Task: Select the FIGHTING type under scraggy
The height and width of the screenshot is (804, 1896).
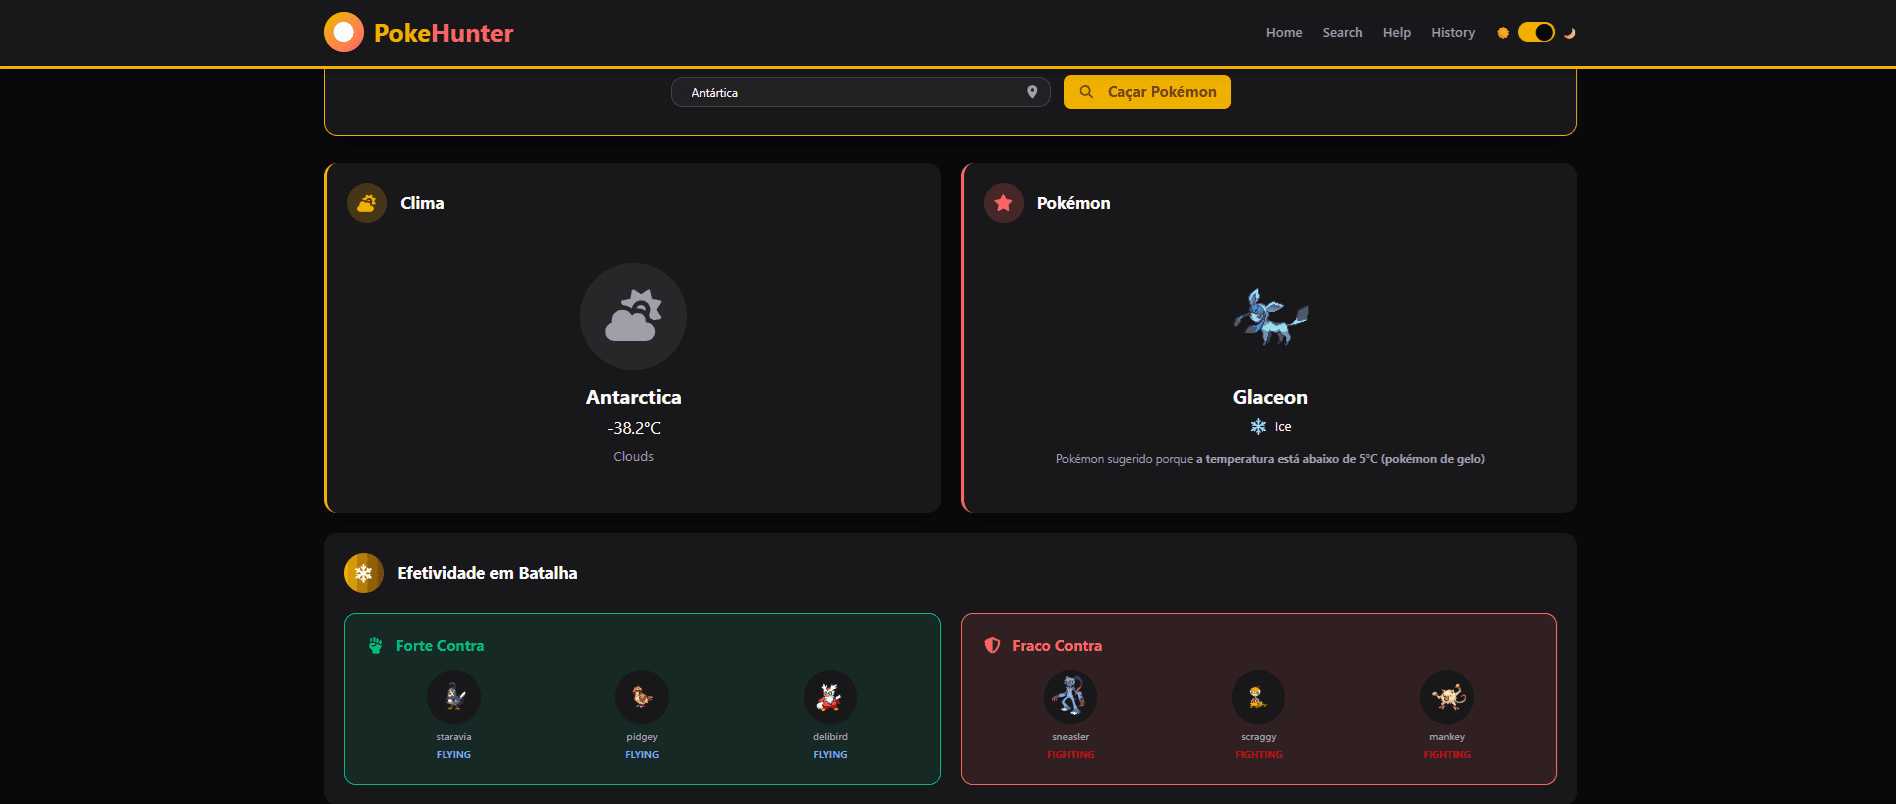Action: (x=1258, y=755)
